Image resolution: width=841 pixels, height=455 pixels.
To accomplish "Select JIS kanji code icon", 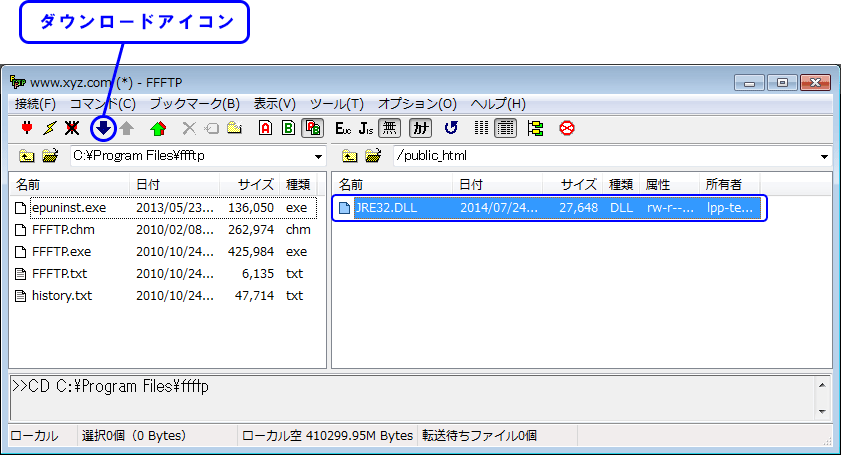I will tap(366, 128).
